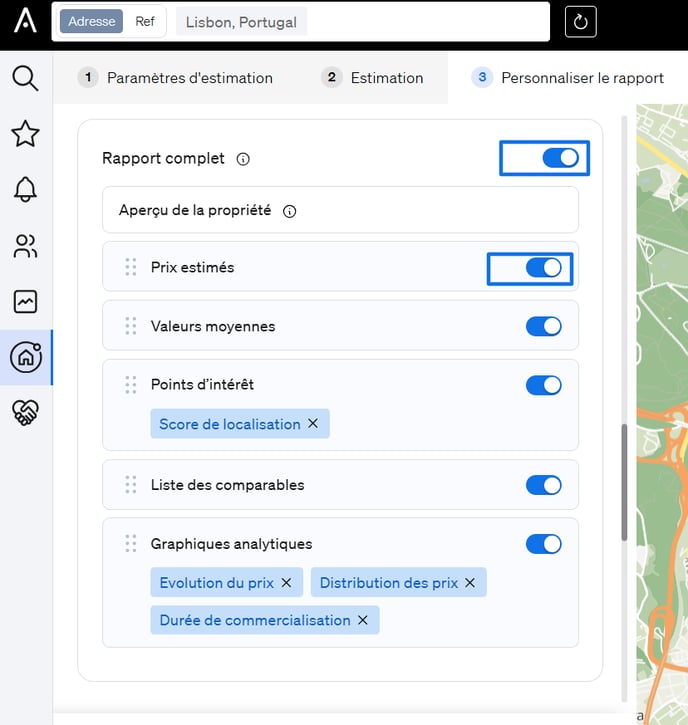Select the Adresse search mode
This screenshot has width=688, height=725.
(92, 21)
